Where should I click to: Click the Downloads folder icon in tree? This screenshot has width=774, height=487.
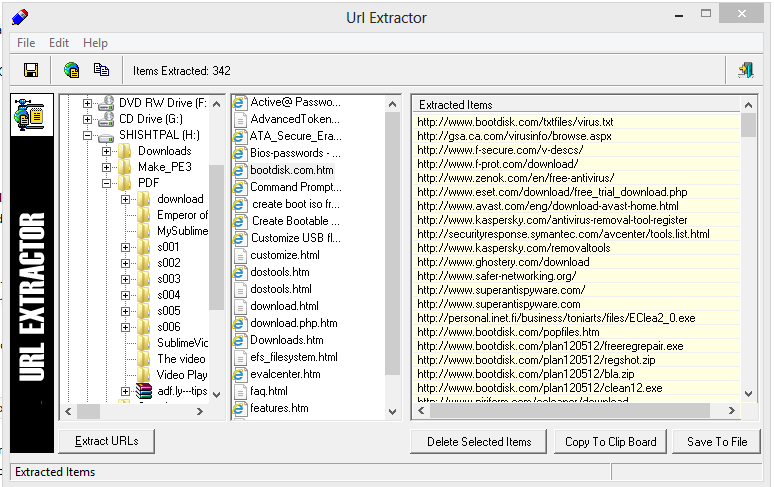(125, 151)
